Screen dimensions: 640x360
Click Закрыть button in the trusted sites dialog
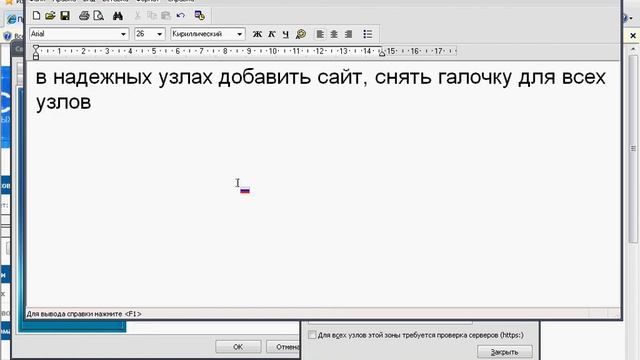(x=504, y=352)
